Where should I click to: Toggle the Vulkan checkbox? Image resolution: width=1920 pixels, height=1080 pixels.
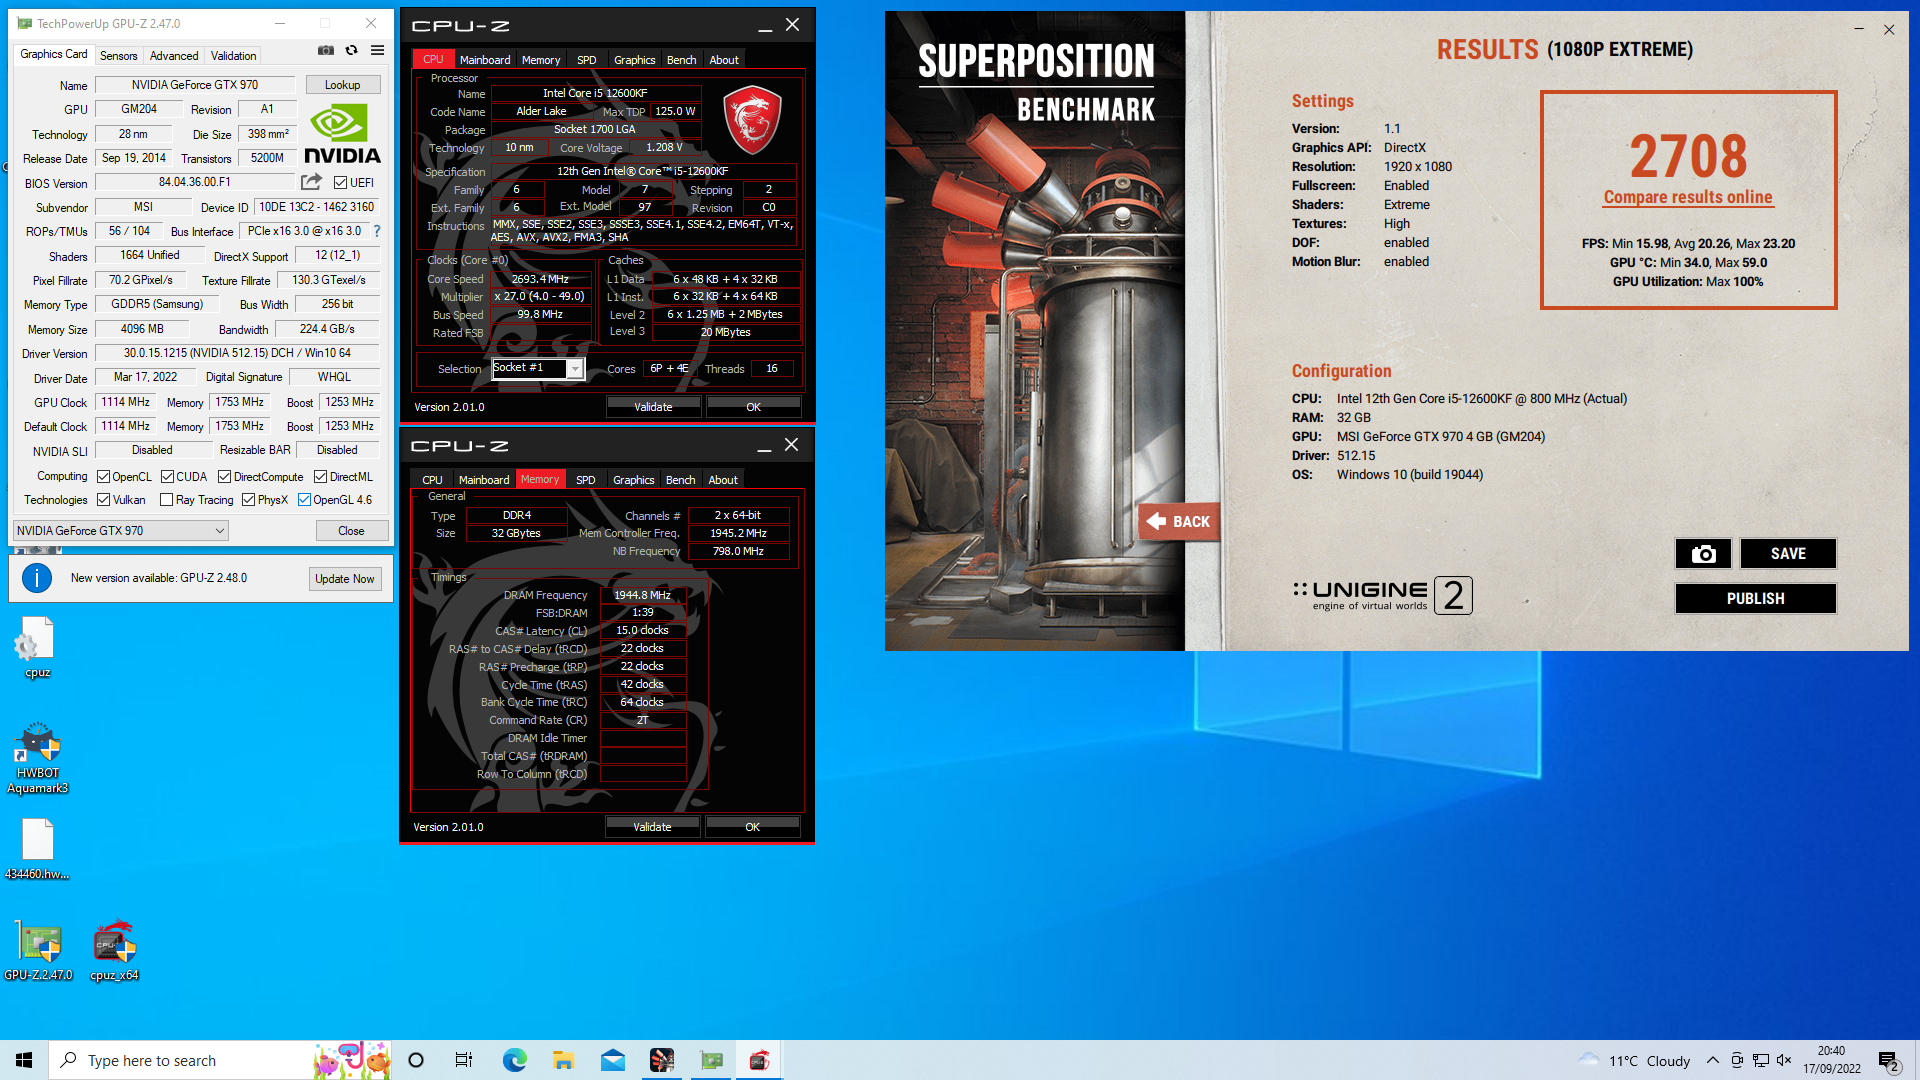pos(103,500)
